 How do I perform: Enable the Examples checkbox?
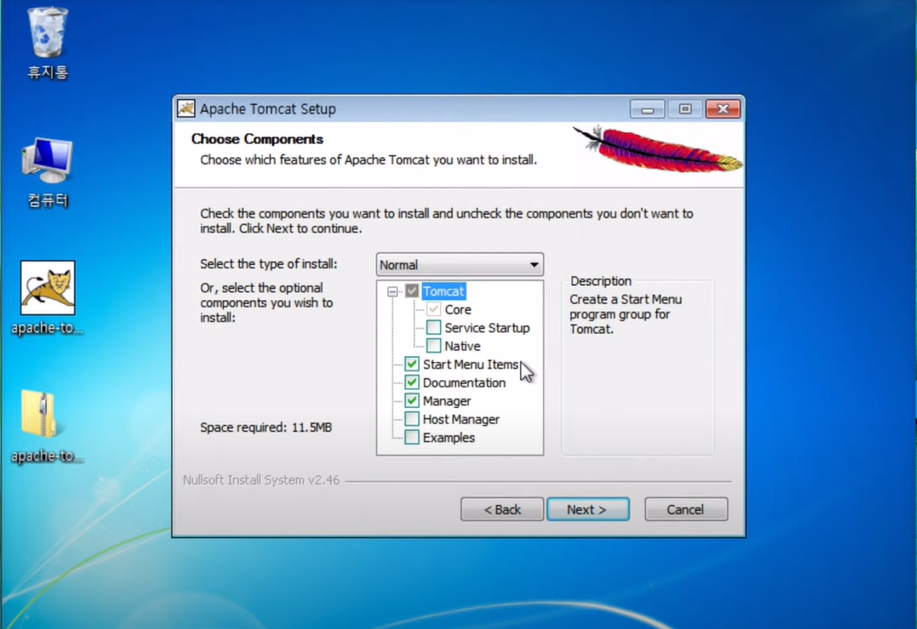click(412, 437)
